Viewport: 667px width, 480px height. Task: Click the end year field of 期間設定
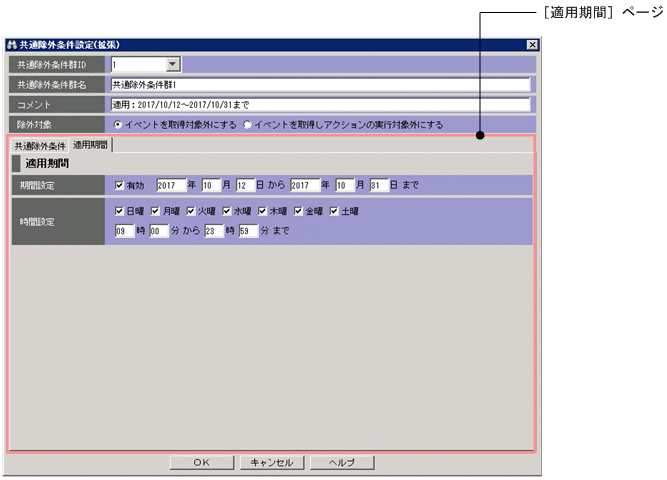tap(305, 185)
